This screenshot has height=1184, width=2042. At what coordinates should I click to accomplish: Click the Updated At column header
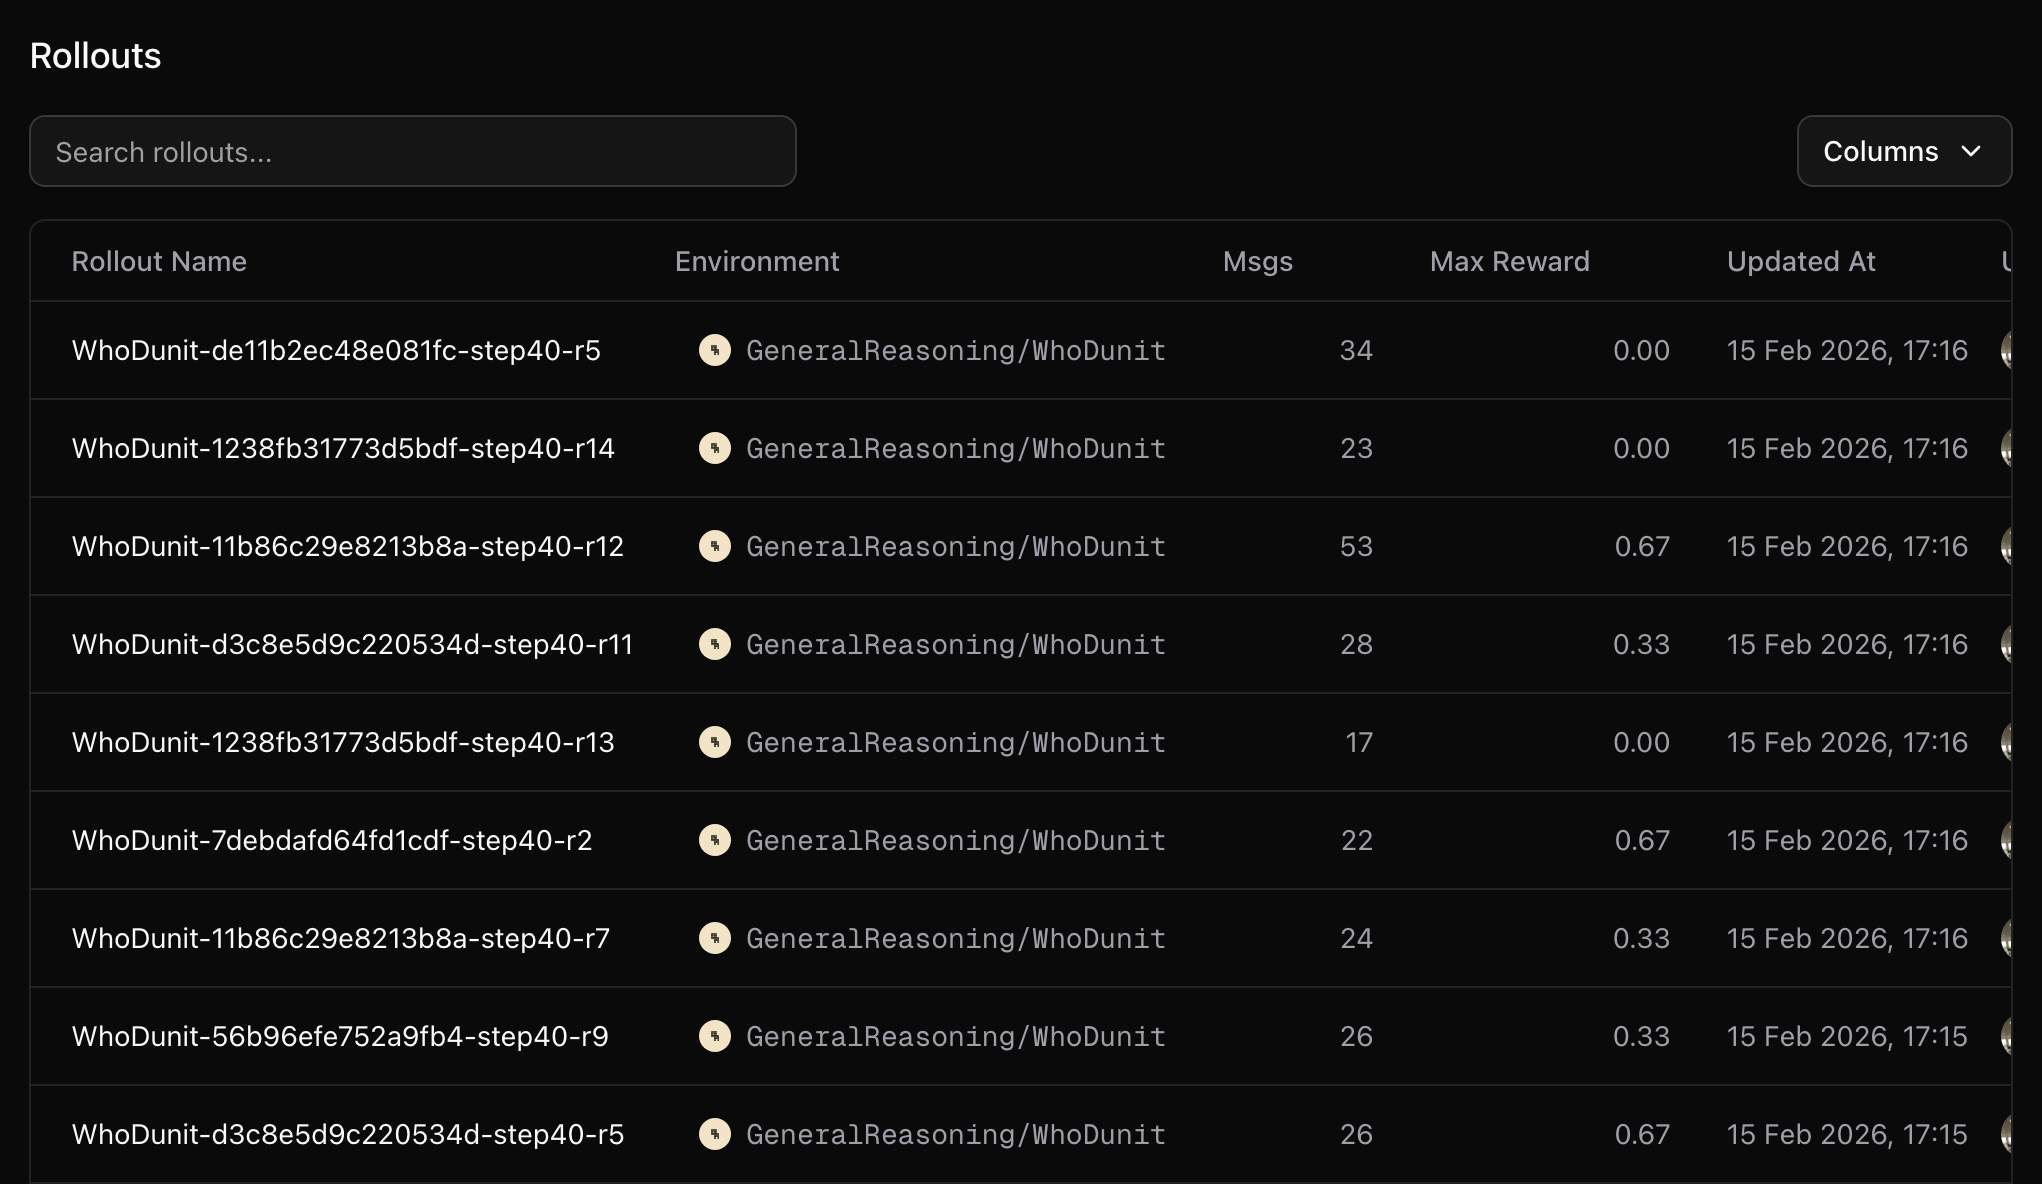click(x=1800, y=261)
